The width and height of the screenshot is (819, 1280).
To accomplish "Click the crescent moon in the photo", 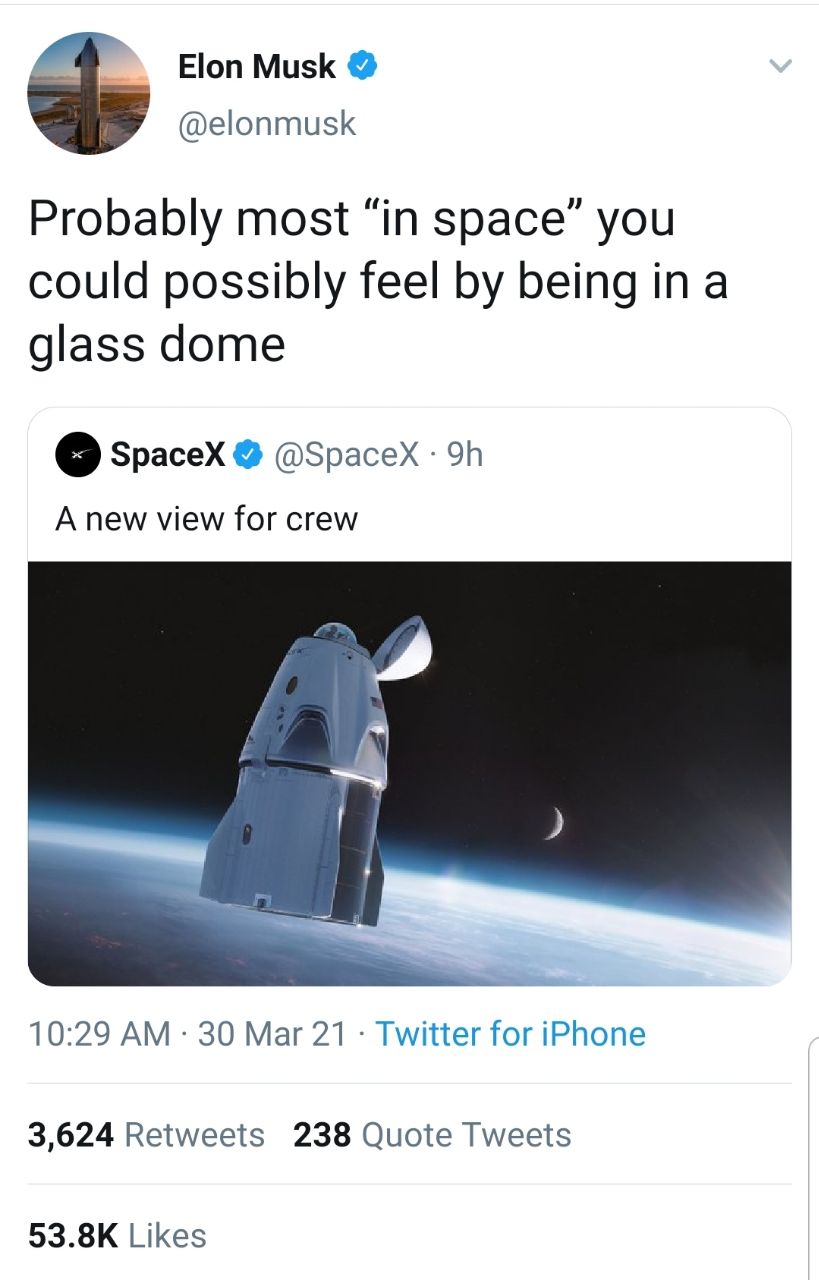I will point(552,822).
